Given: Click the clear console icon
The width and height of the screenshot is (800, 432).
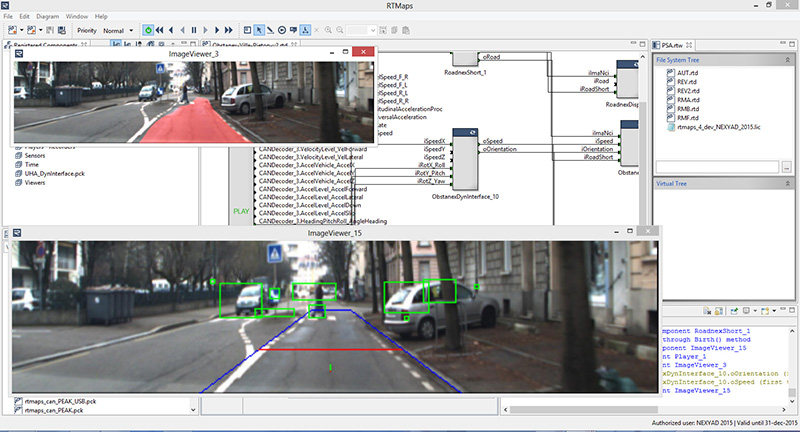Looking at the screenshot, I should [707, 311].
